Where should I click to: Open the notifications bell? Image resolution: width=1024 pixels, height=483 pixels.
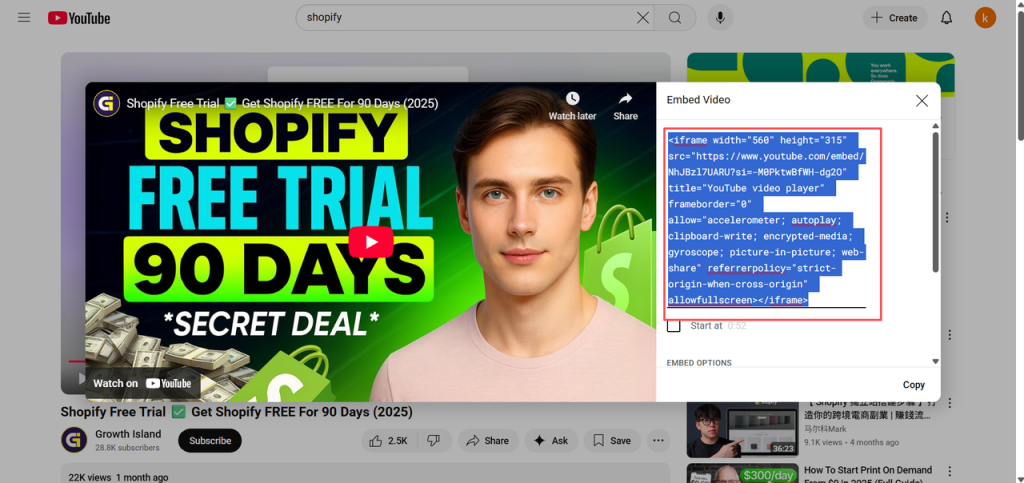[x=946, y=18]
